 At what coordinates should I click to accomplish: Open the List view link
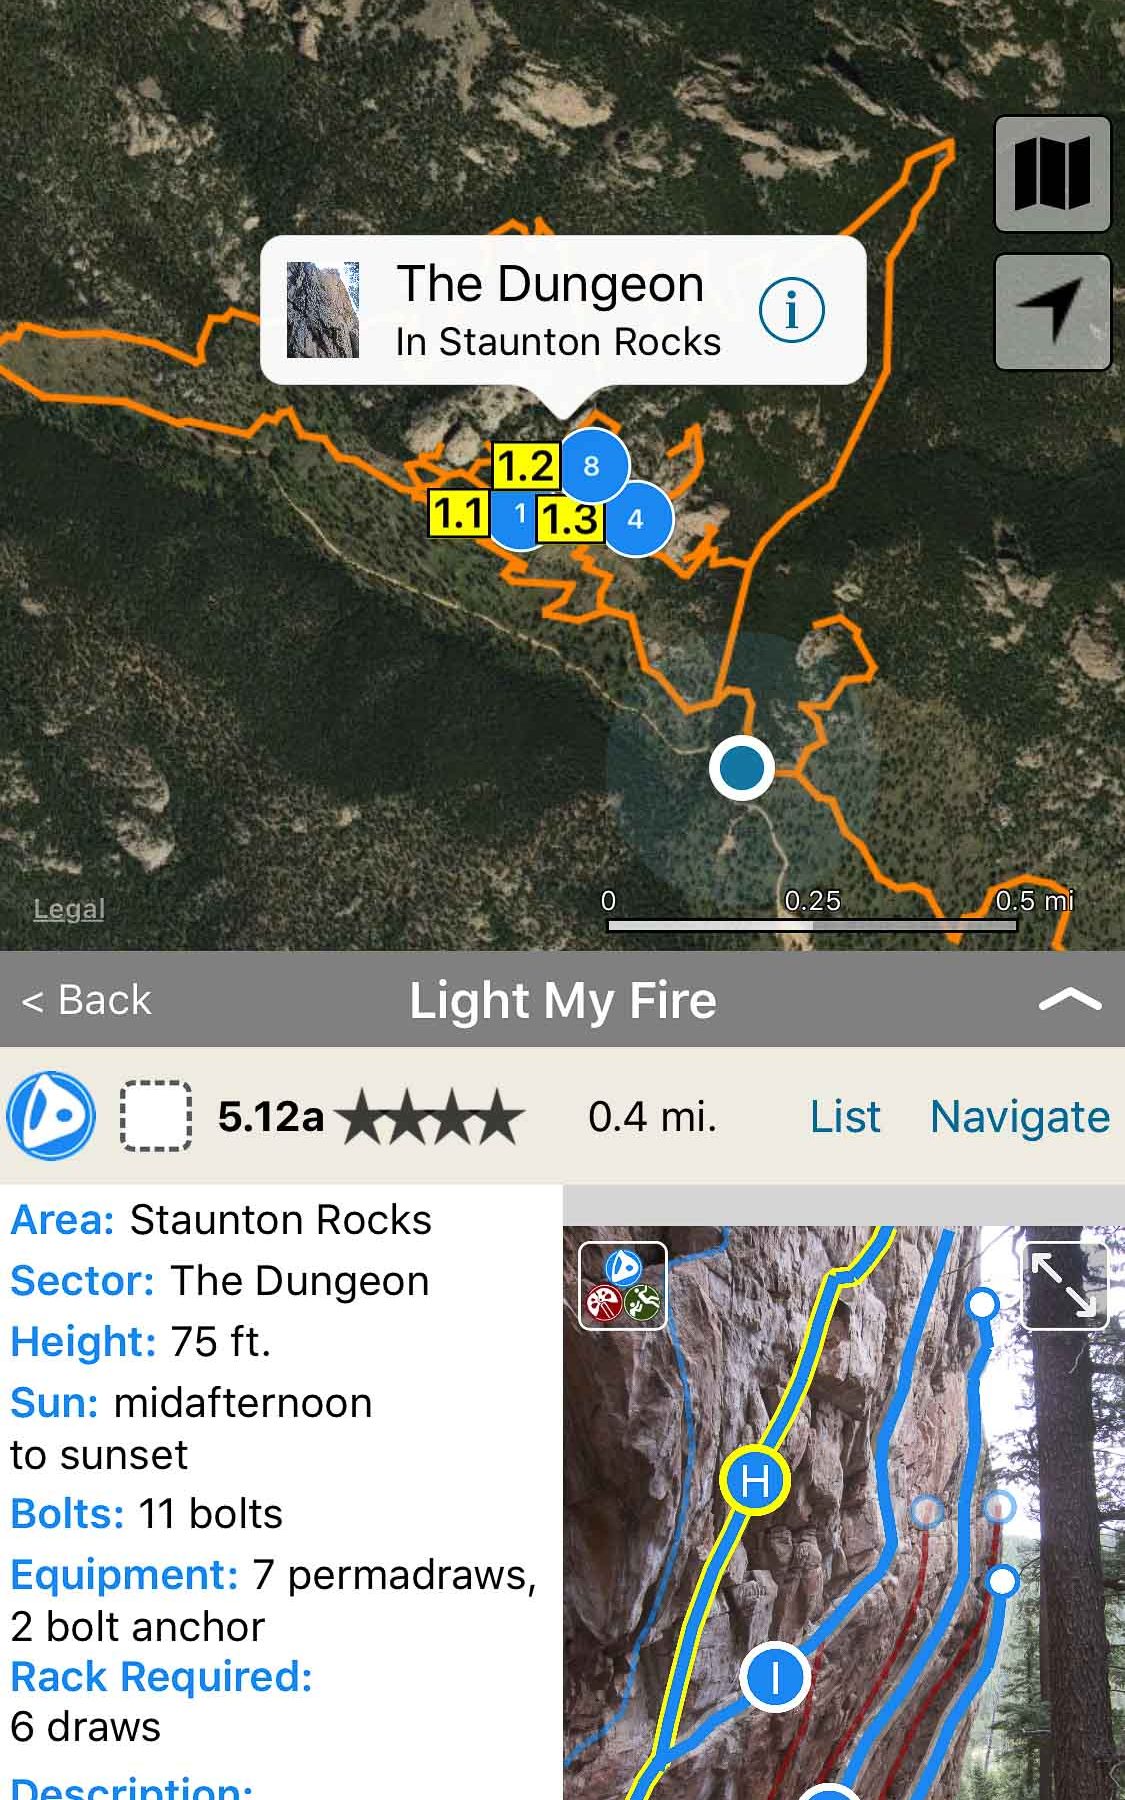(845, 1117)
